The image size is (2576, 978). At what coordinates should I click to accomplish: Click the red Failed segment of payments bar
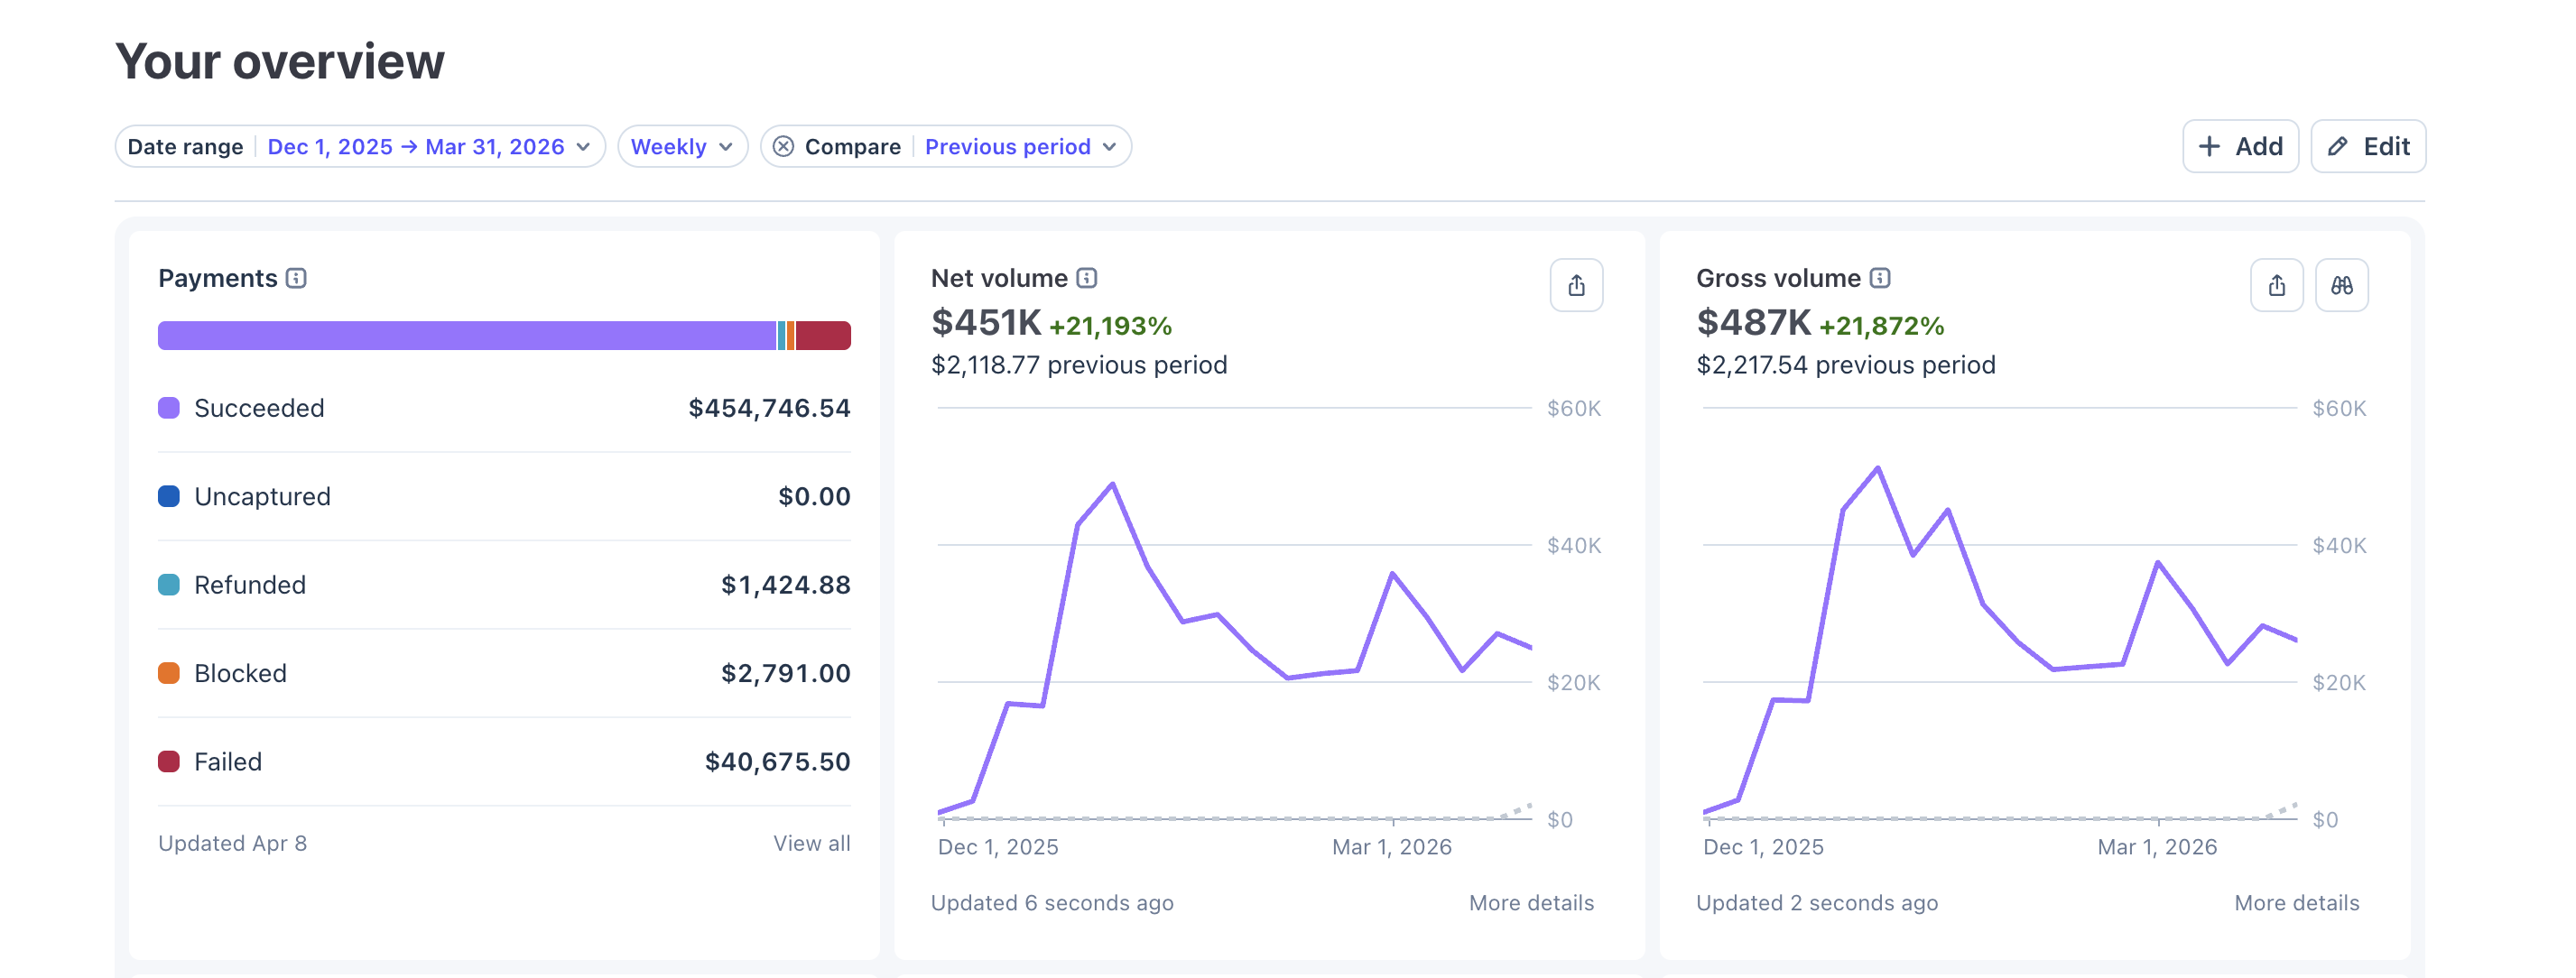tap(823, 336)
